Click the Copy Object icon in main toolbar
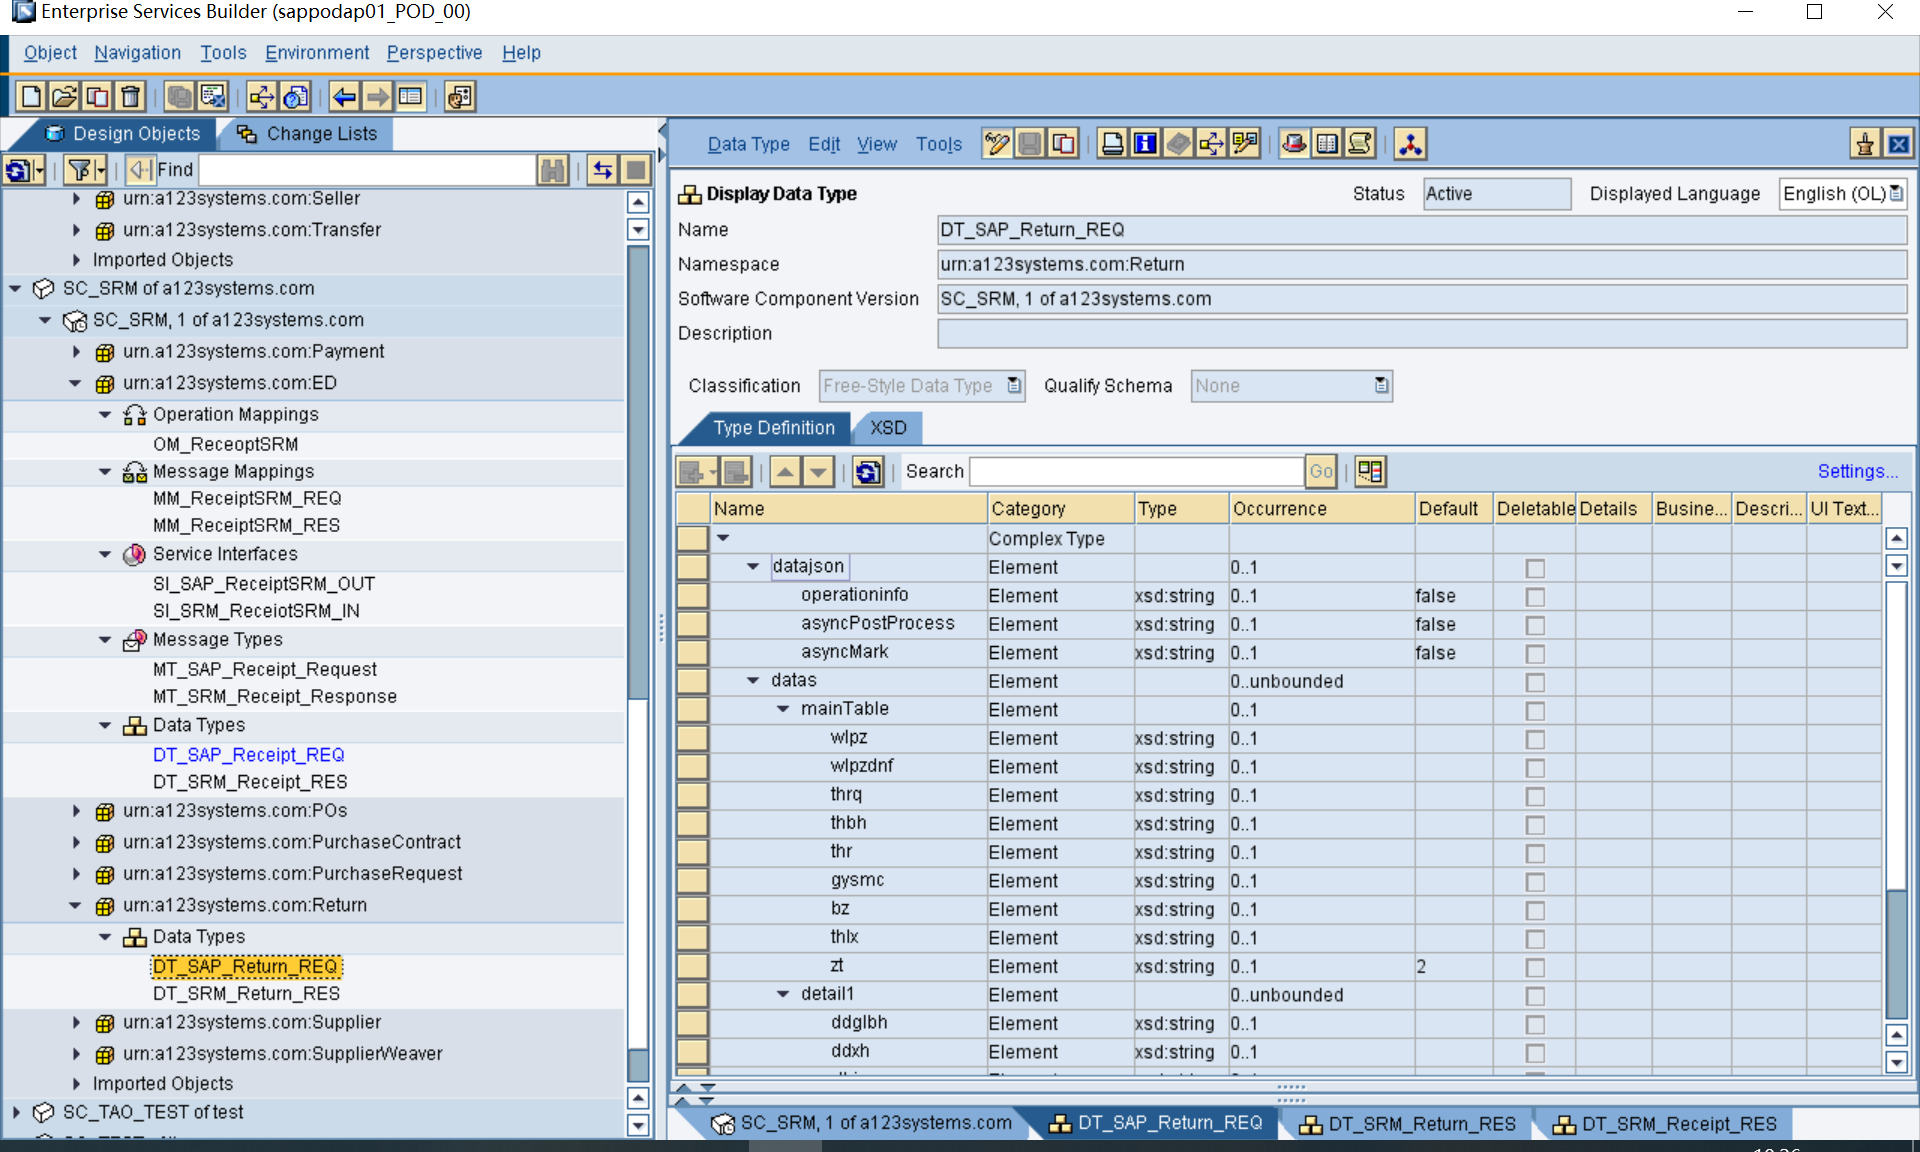This screenshot has width=1920, height=1152. [97, 97]
